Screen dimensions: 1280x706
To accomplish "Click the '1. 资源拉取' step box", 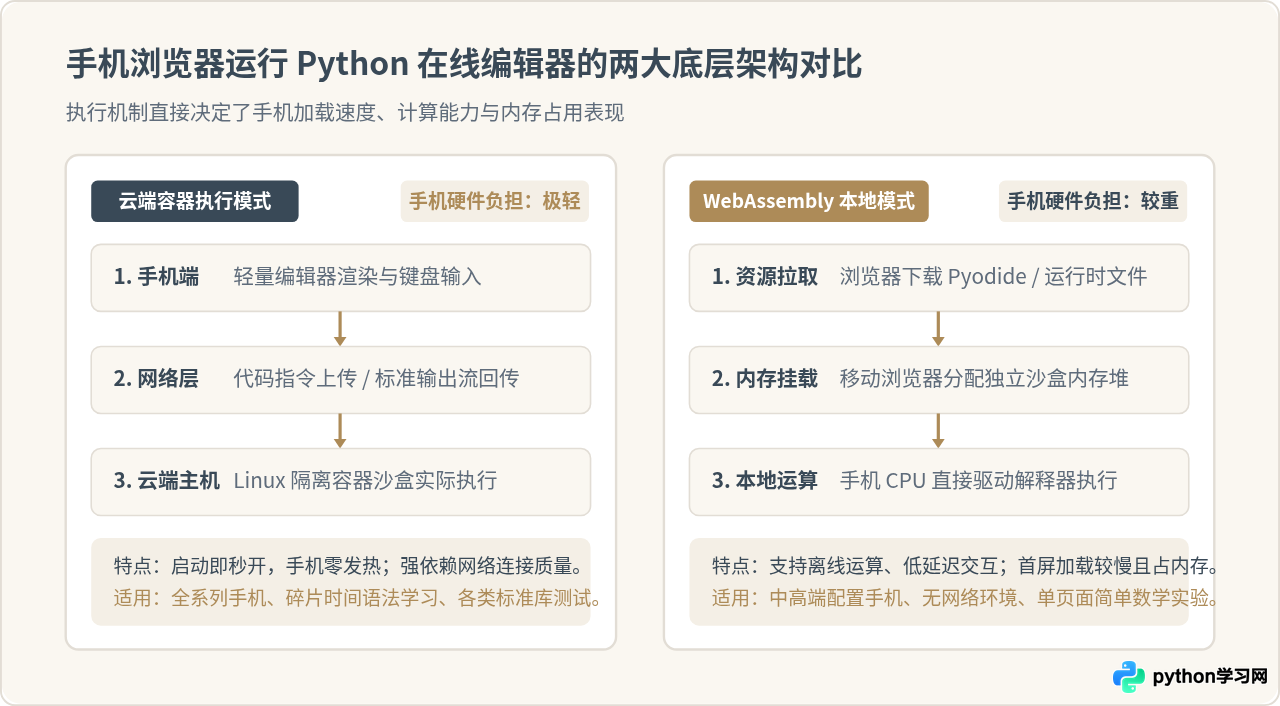I will tap(939, 278).
